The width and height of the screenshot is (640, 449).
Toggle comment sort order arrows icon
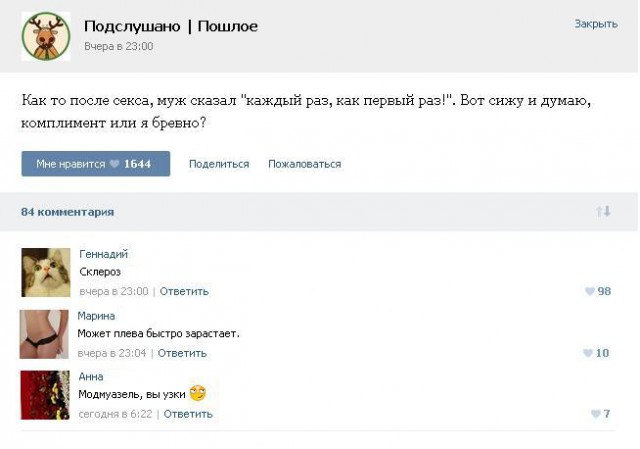pyautogui.click(x=603, y=212)
